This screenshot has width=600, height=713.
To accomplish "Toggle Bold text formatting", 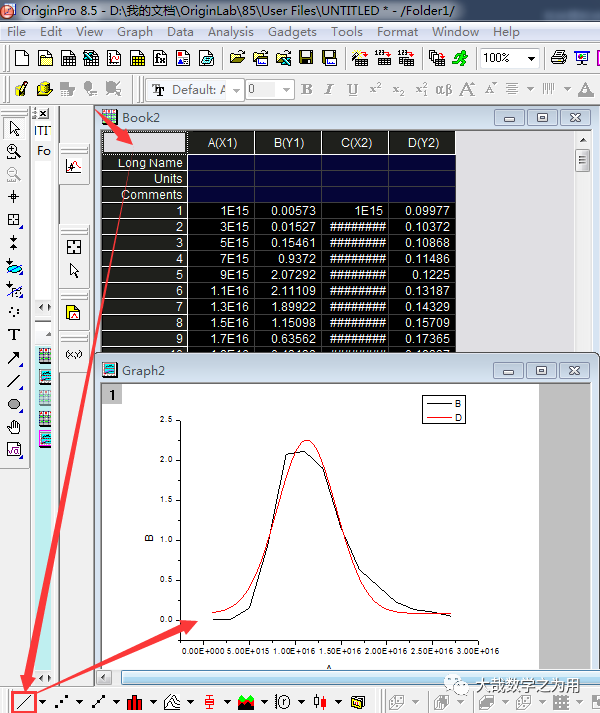I will point(307,90).
